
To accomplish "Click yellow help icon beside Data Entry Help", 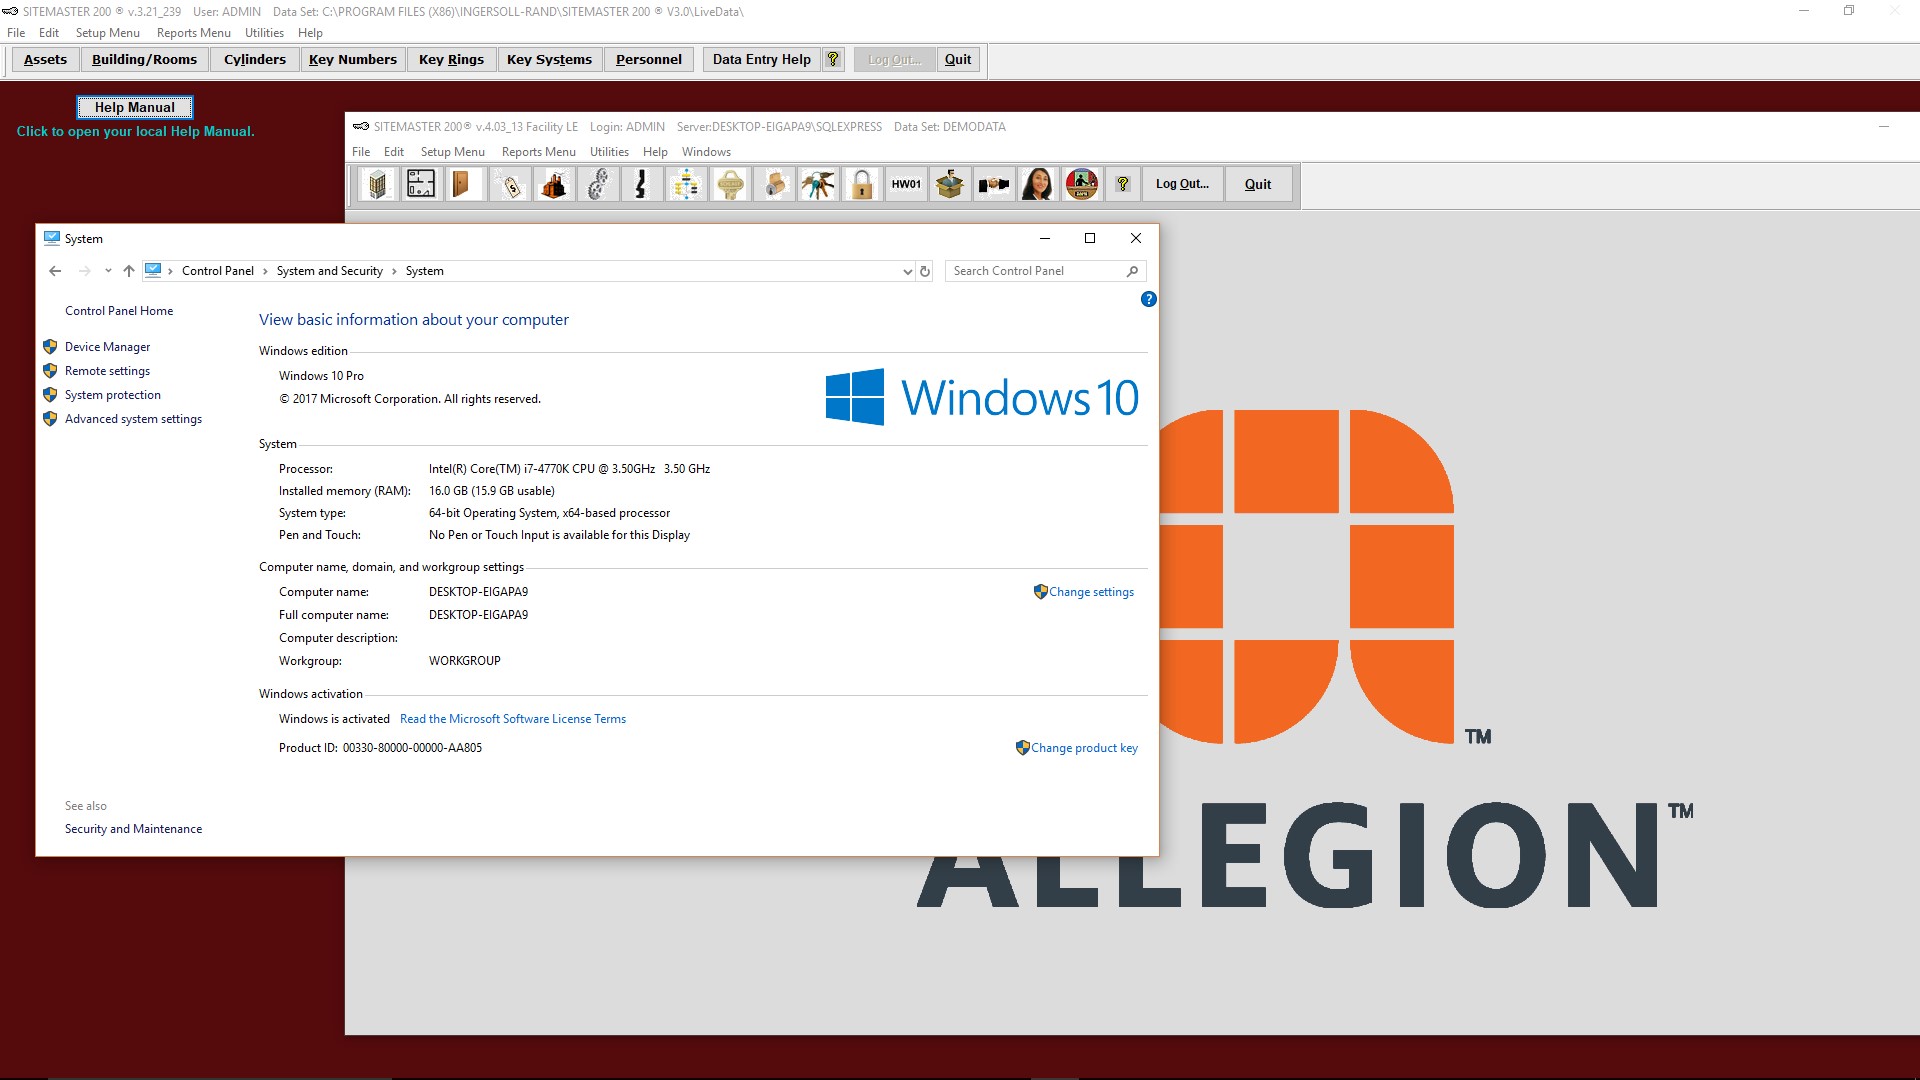I will coord(833,59).
